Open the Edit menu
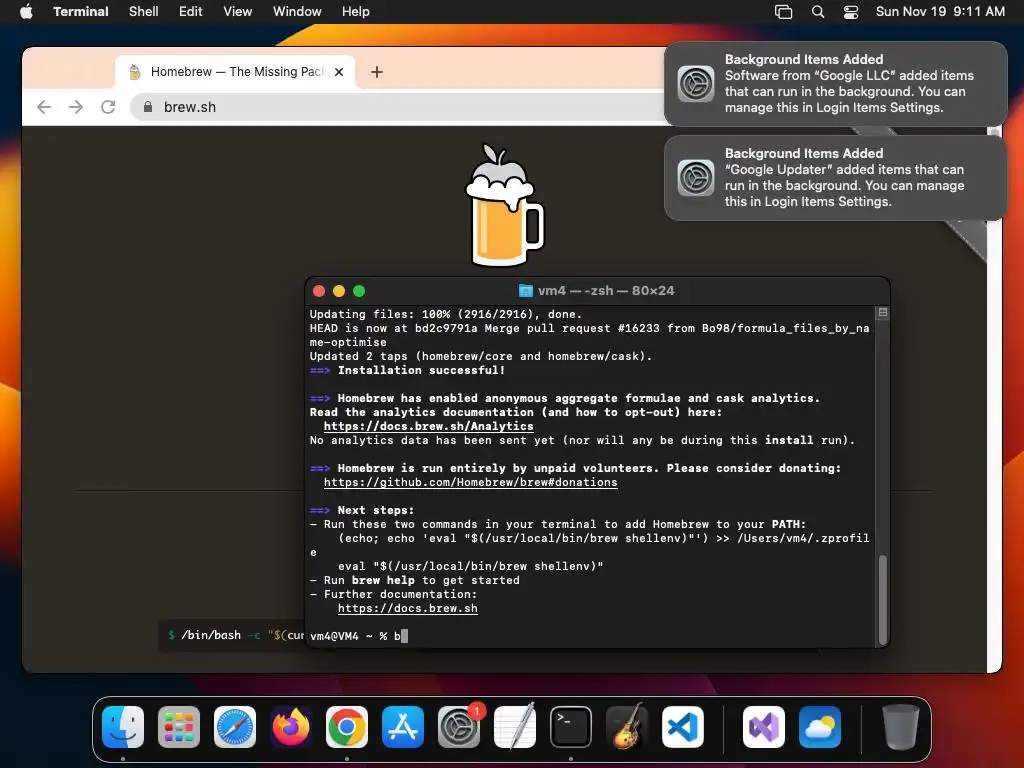 tap(191, 11)
